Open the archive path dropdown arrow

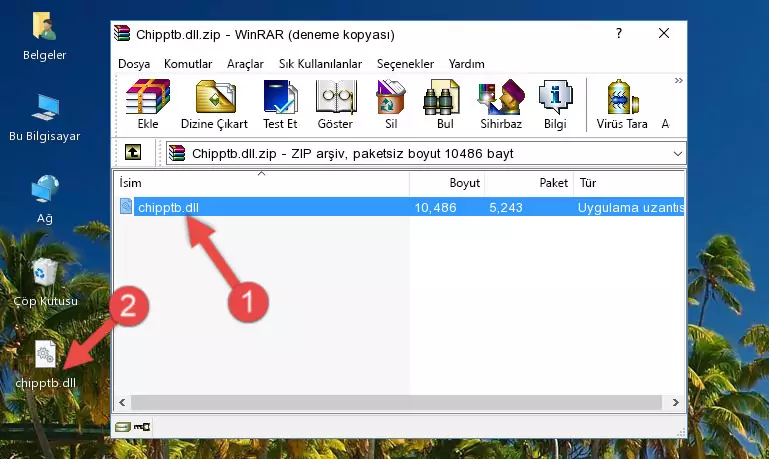pyautogui.click(x=678, y=153)
